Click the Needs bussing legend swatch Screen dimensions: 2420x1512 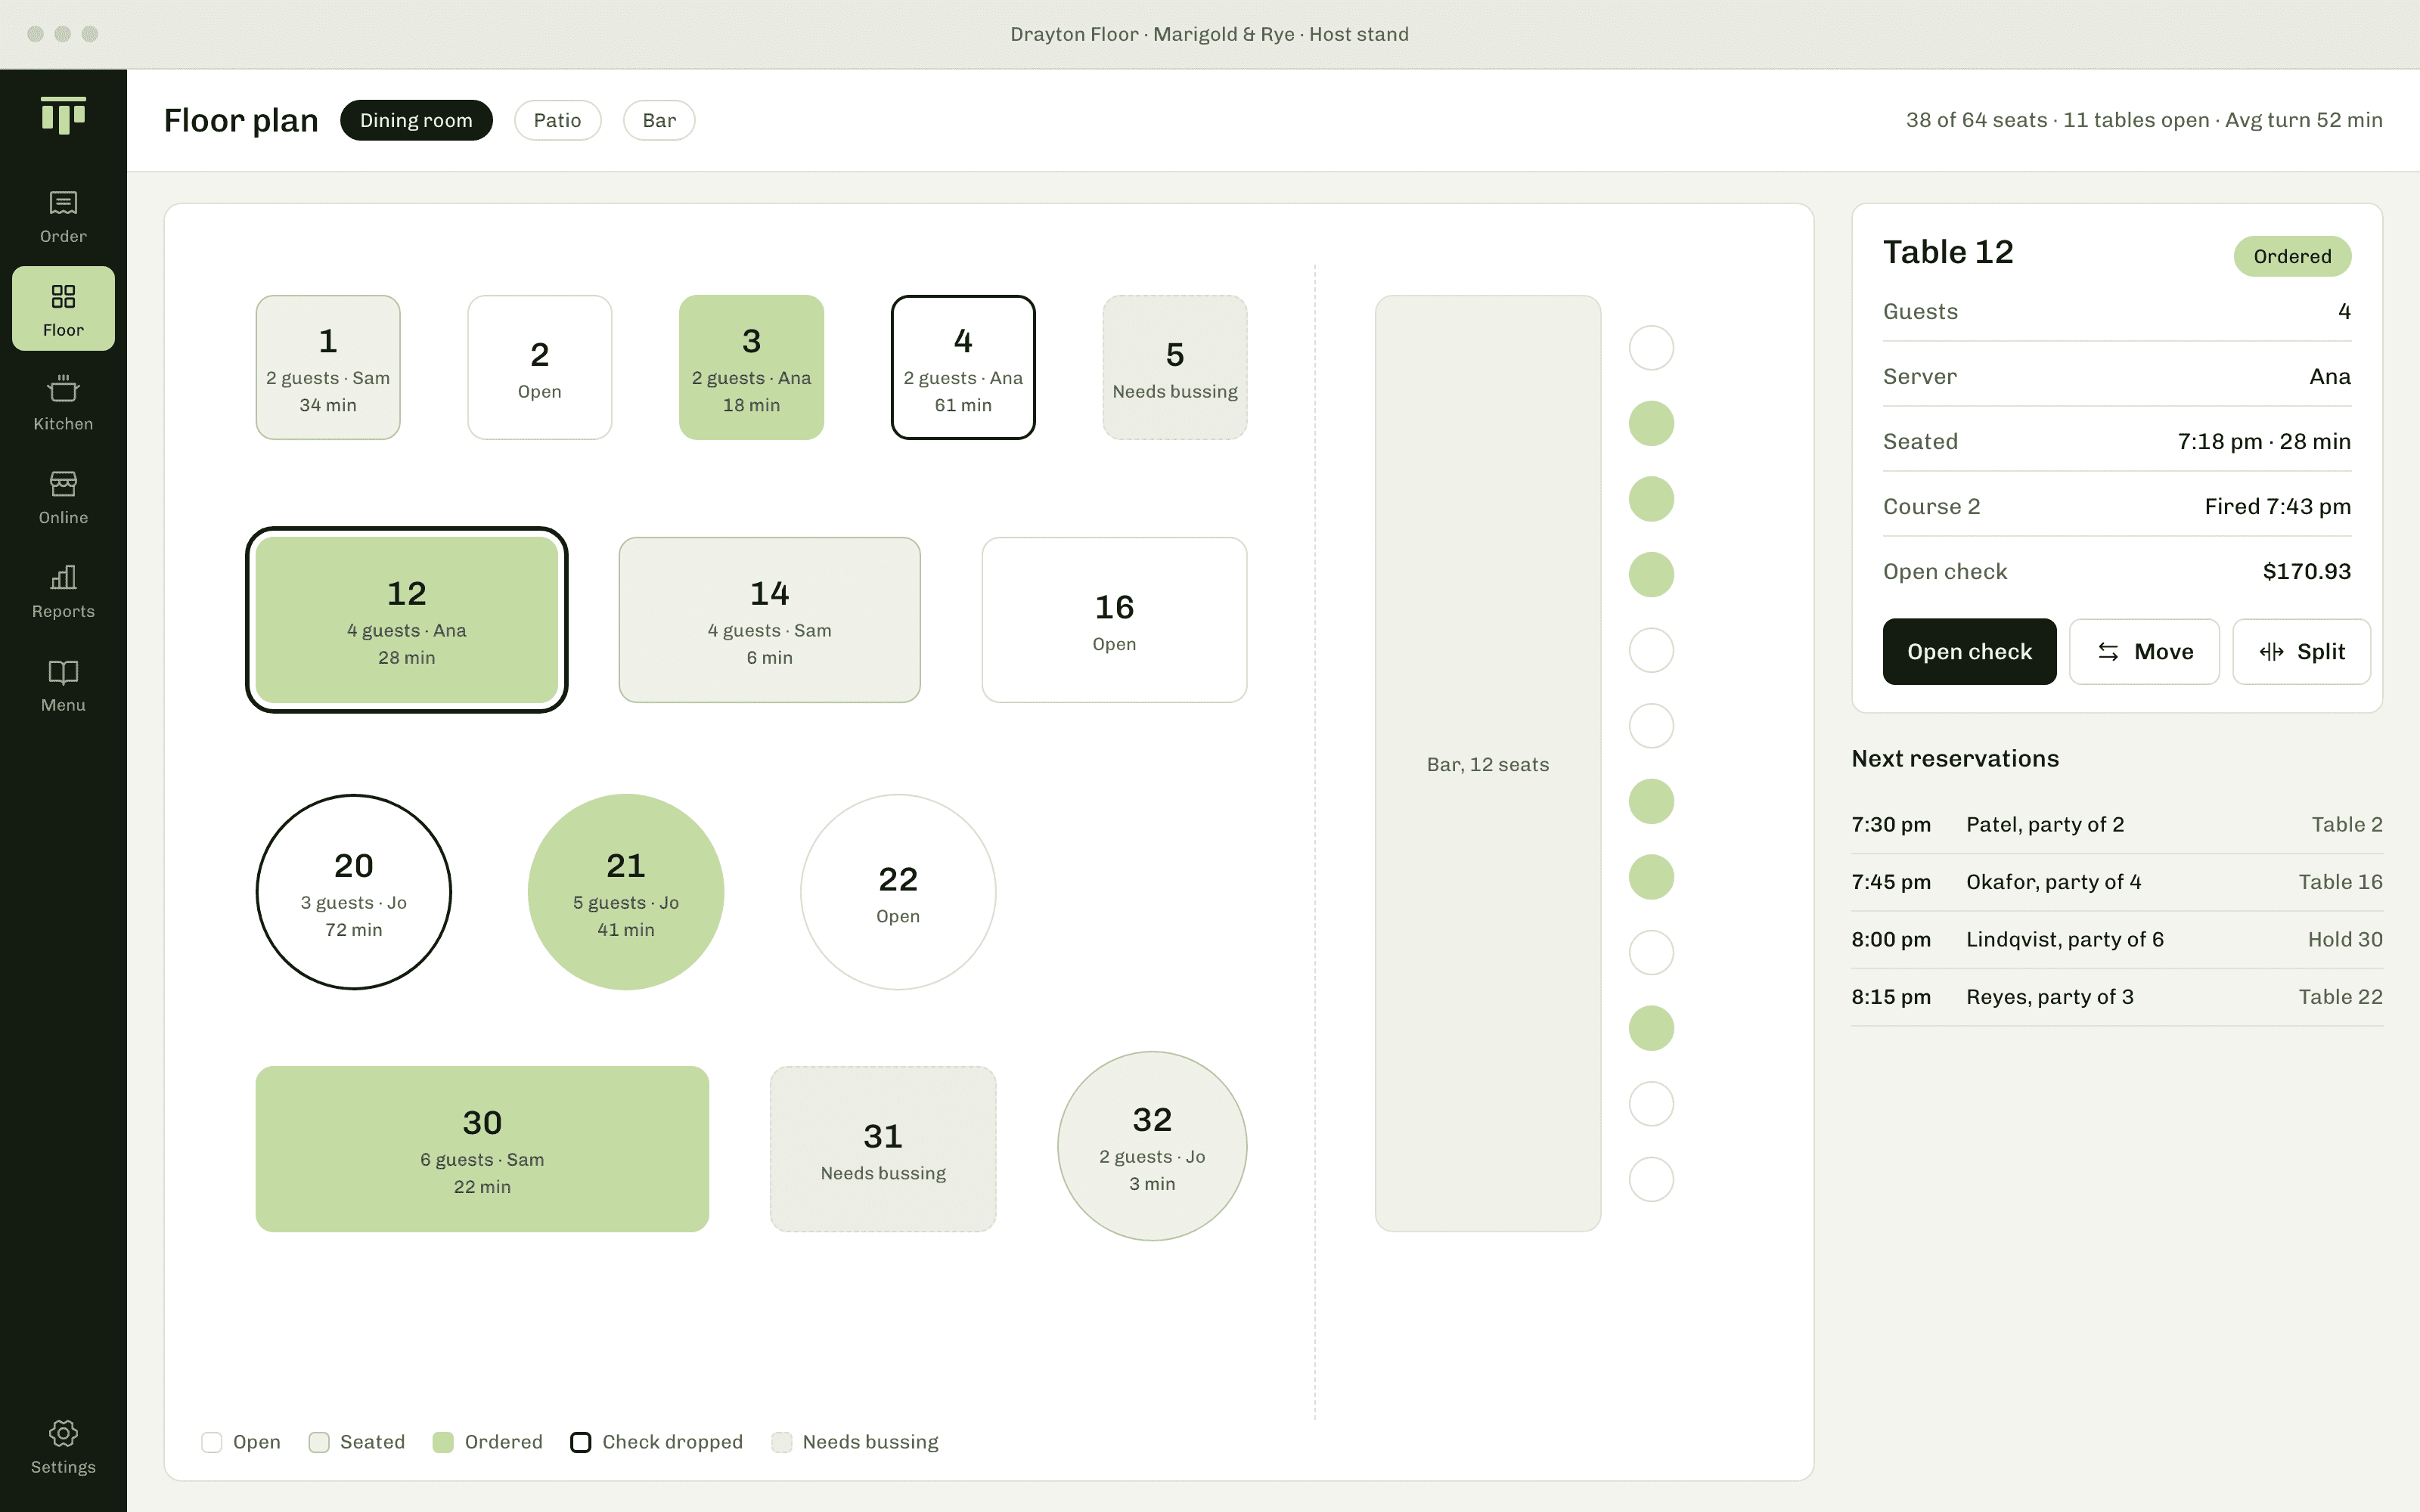[x=781, y=1442]
